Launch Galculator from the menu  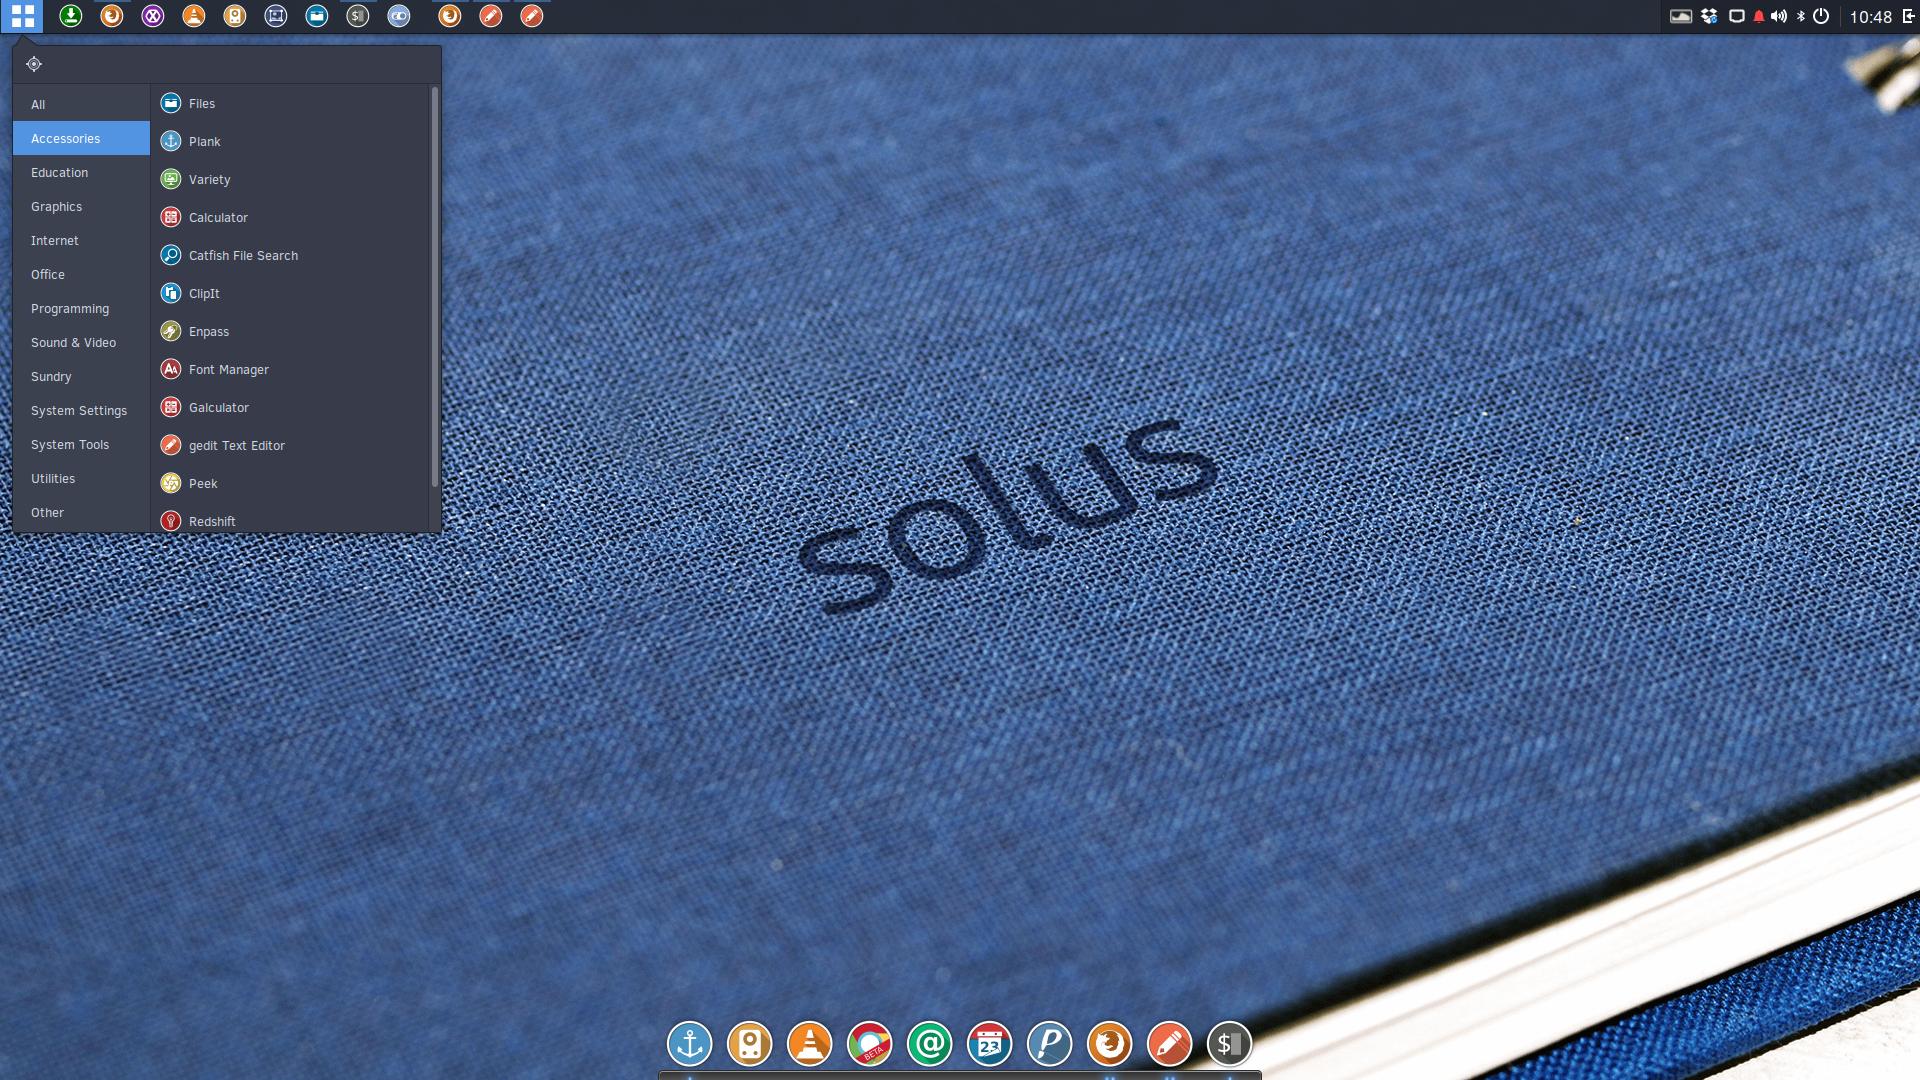pyautogui.click(x=290, y=407)
